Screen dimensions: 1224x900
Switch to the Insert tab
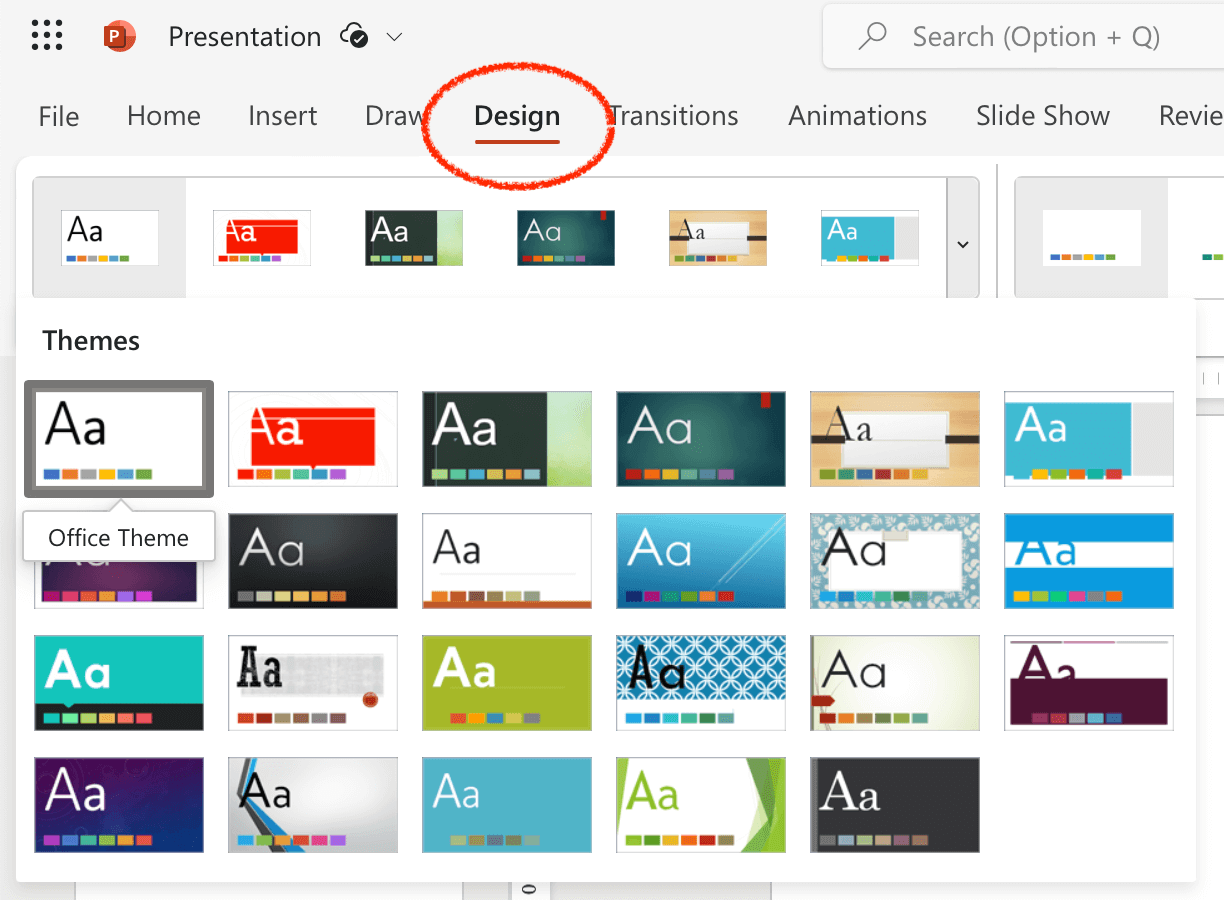click(283, 116)
